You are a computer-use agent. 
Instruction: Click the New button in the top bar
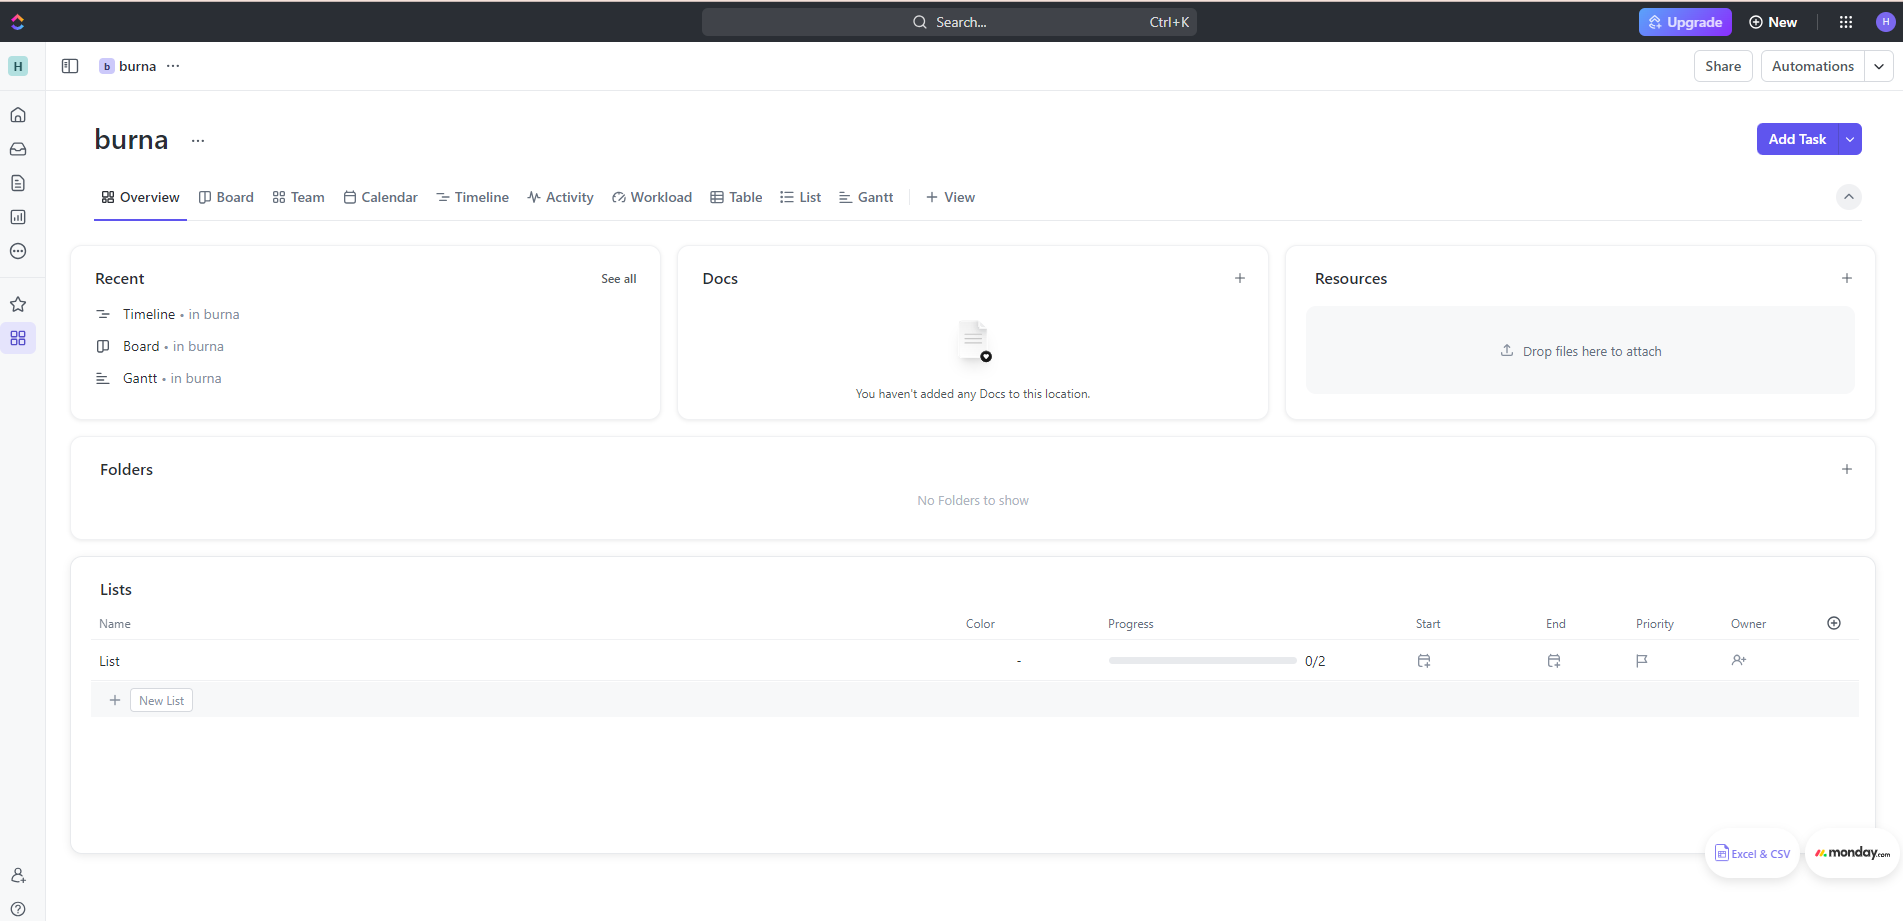(1773, 22)
